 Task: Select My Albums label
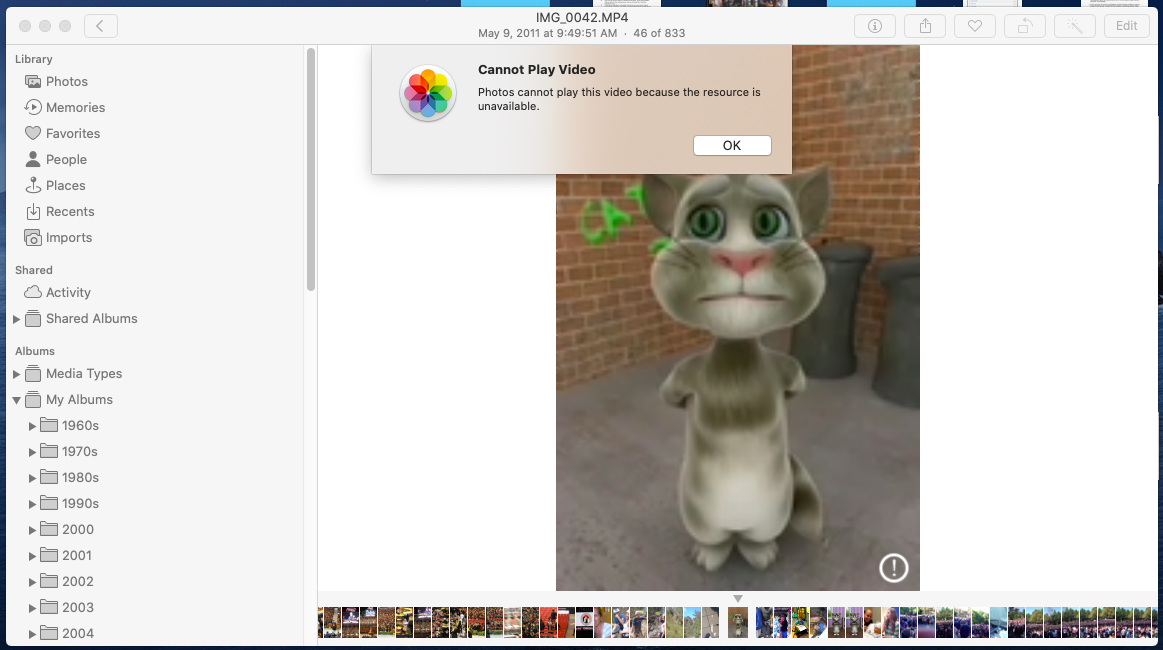[x=79, y=399]
